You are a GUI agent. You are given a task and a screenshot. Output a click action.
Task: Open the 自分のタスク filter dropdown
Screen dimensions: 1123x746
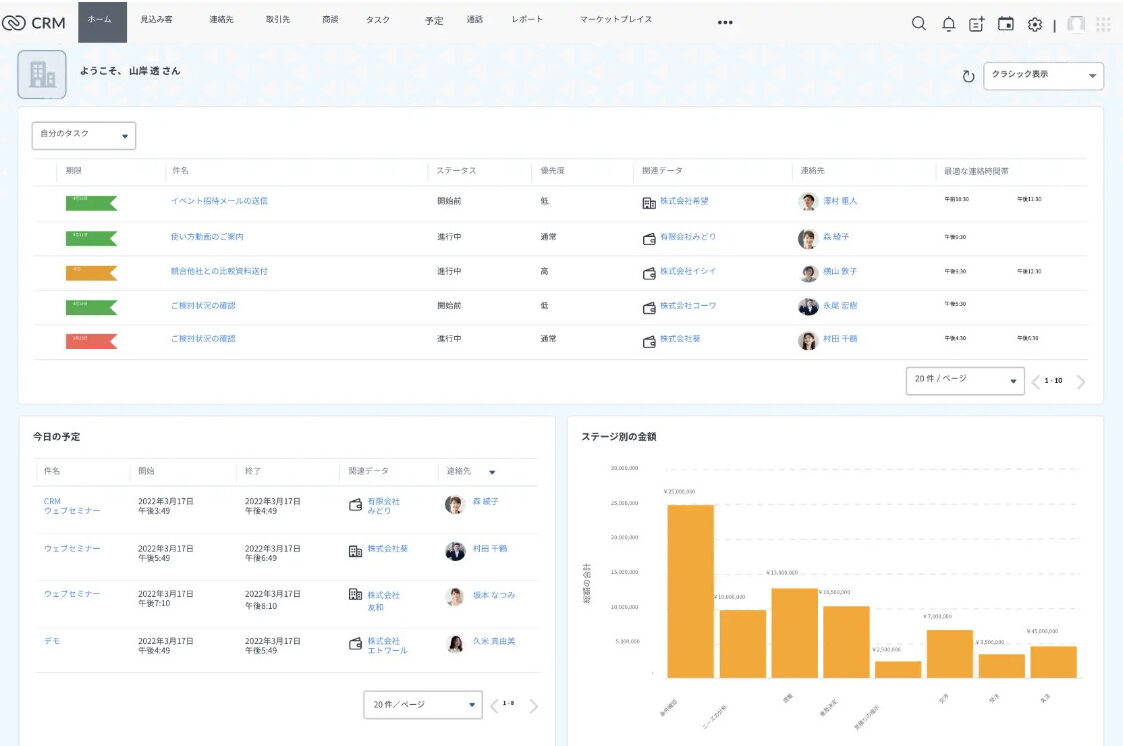point(84,135)
